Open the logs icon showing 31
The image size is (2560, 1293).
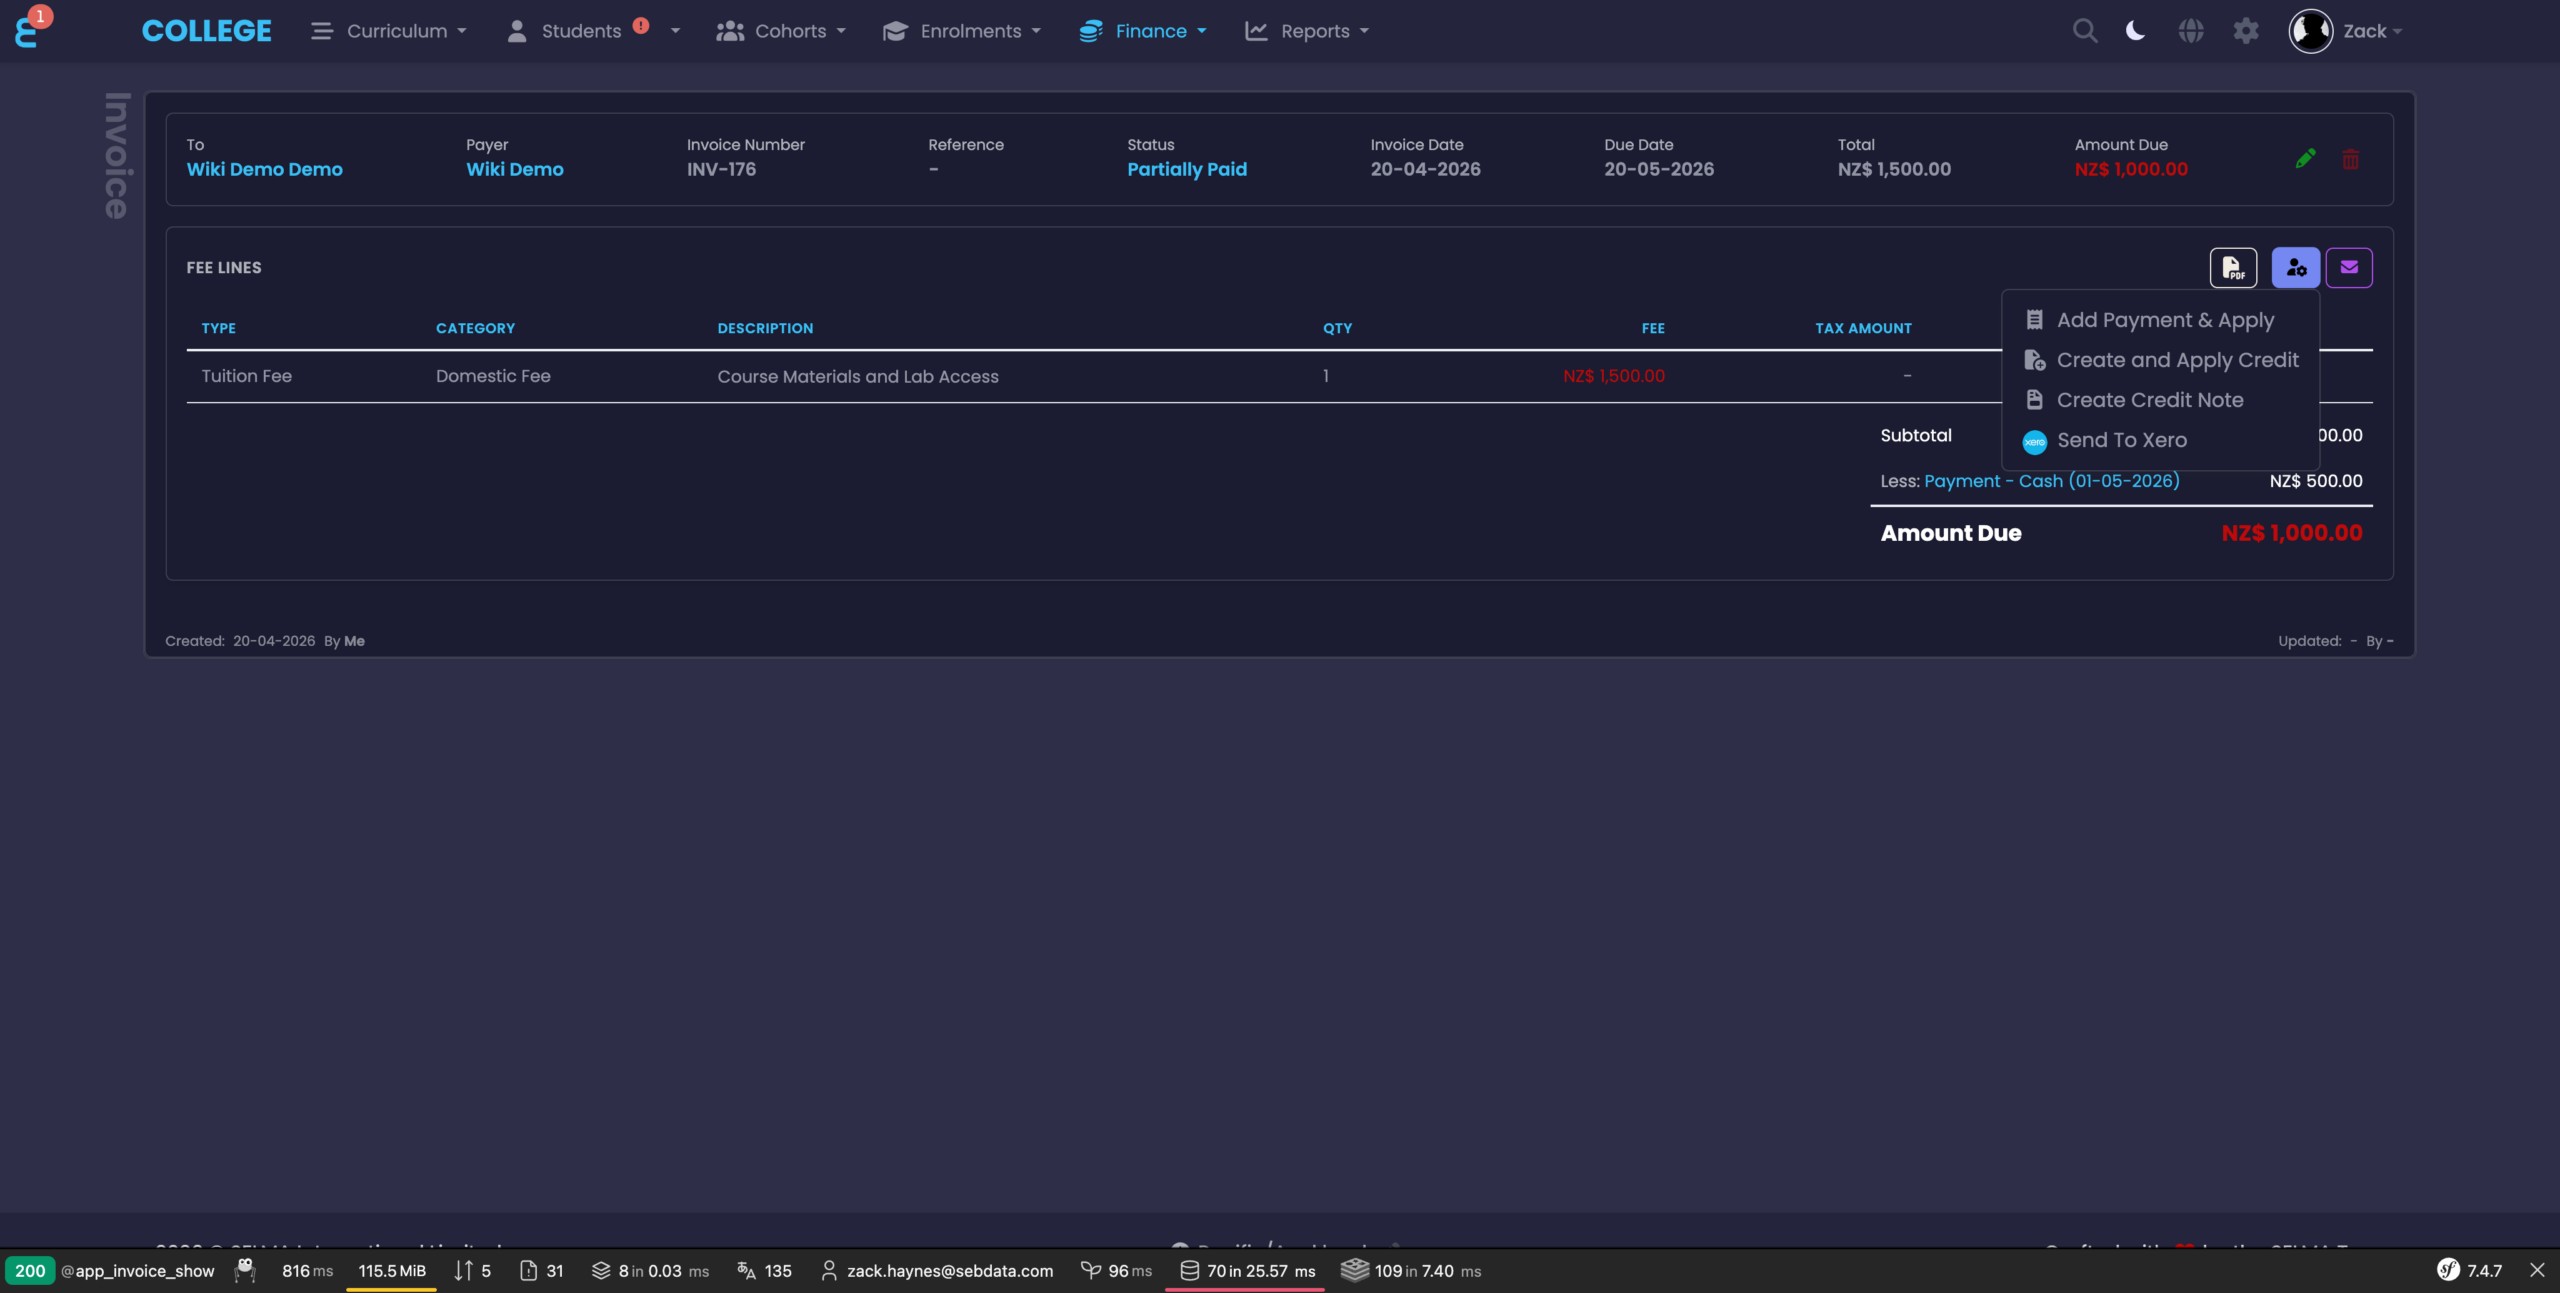[542, 1271]
